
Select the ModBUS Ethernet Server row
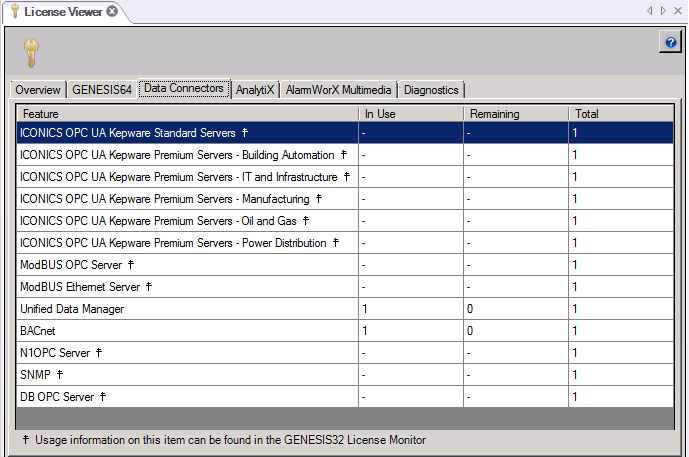point(187,287)
